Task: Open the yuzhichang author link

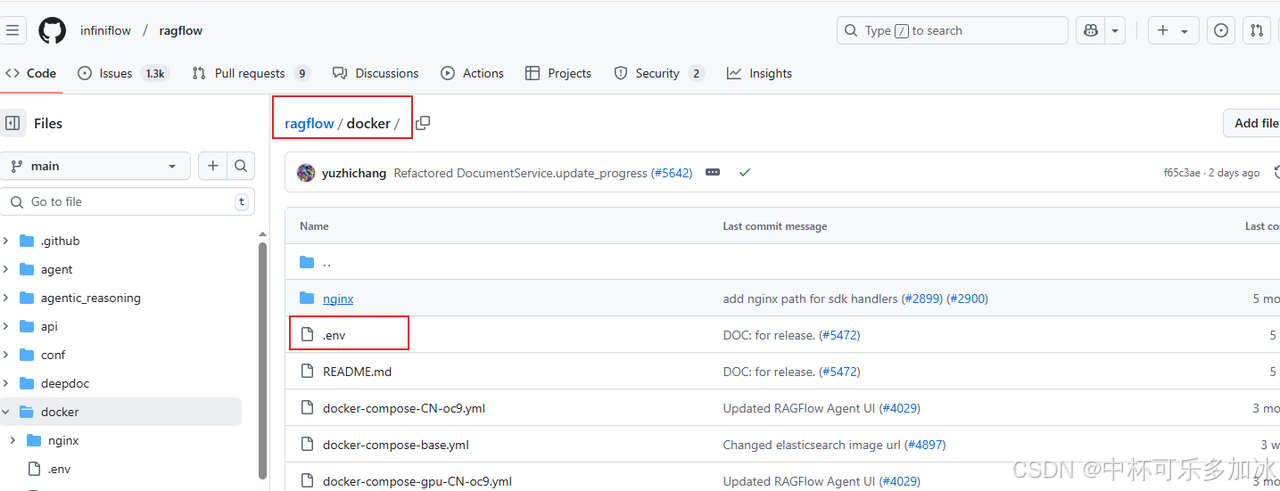Action: (x=354, y=173)
